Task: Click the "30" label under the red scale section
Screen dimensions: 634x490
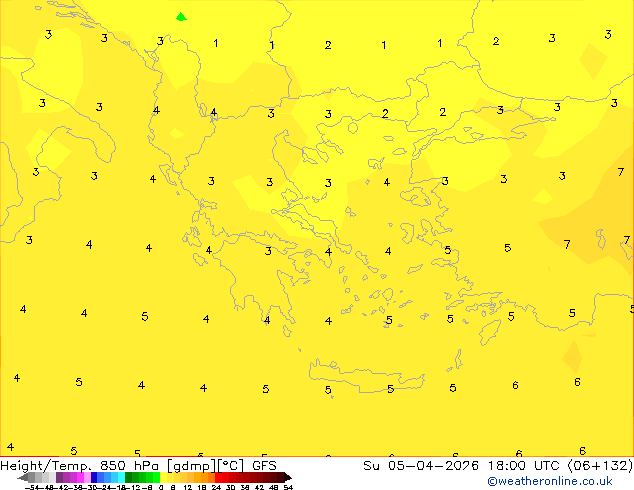Action: coord(230,487)
